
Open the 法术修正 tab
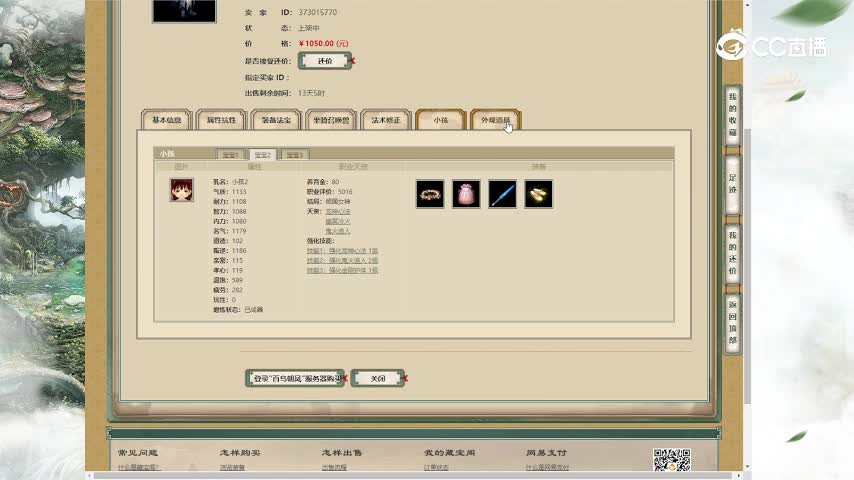(386, 120)
